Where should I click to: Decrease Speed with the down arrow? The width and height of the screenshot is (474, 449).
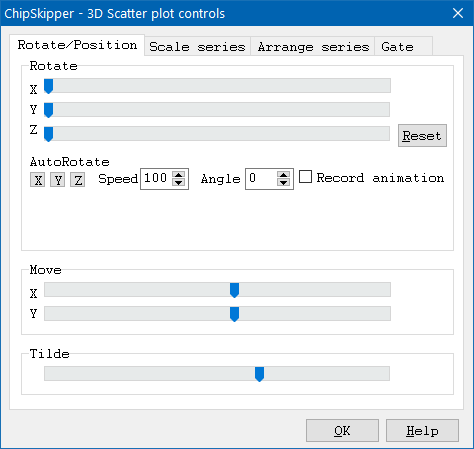(x=179, y=183)
